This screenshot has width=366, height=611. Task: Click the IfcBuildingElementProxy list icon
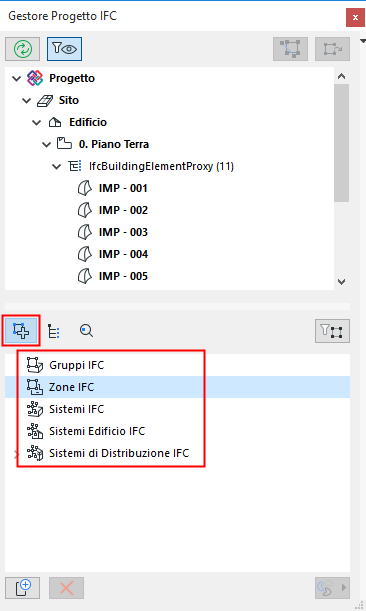coord(75,166)
